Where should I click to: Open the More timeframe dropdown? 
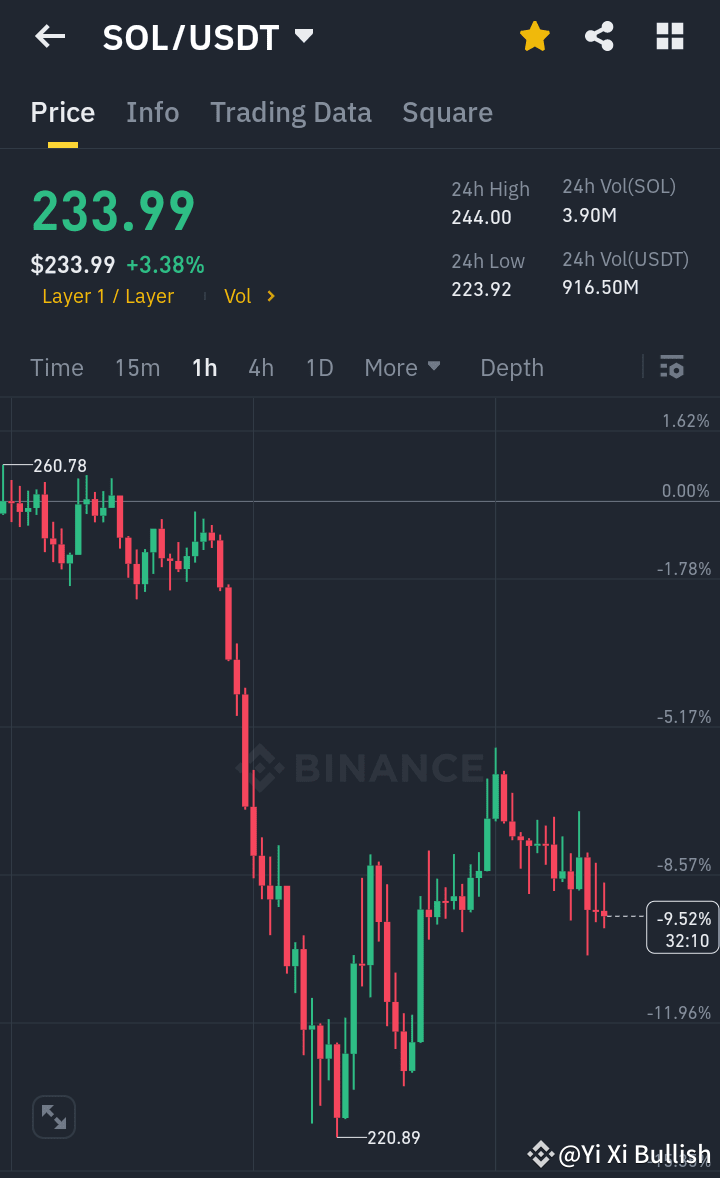[x=402, y=367]
